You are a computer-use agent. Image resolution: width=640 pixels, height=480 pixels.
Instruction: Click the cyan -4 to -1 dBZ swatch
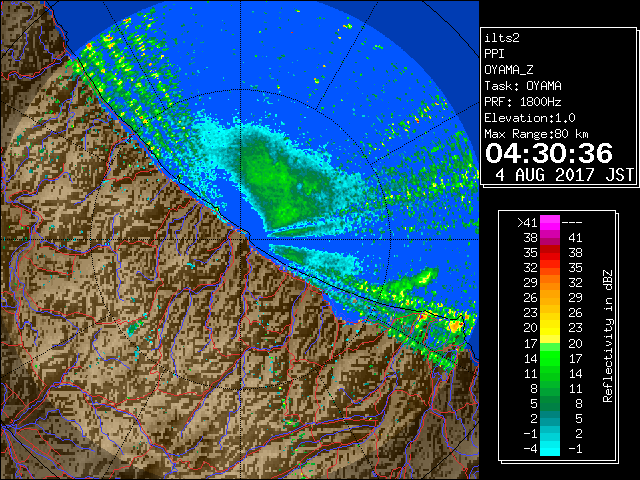coord(549,448)
